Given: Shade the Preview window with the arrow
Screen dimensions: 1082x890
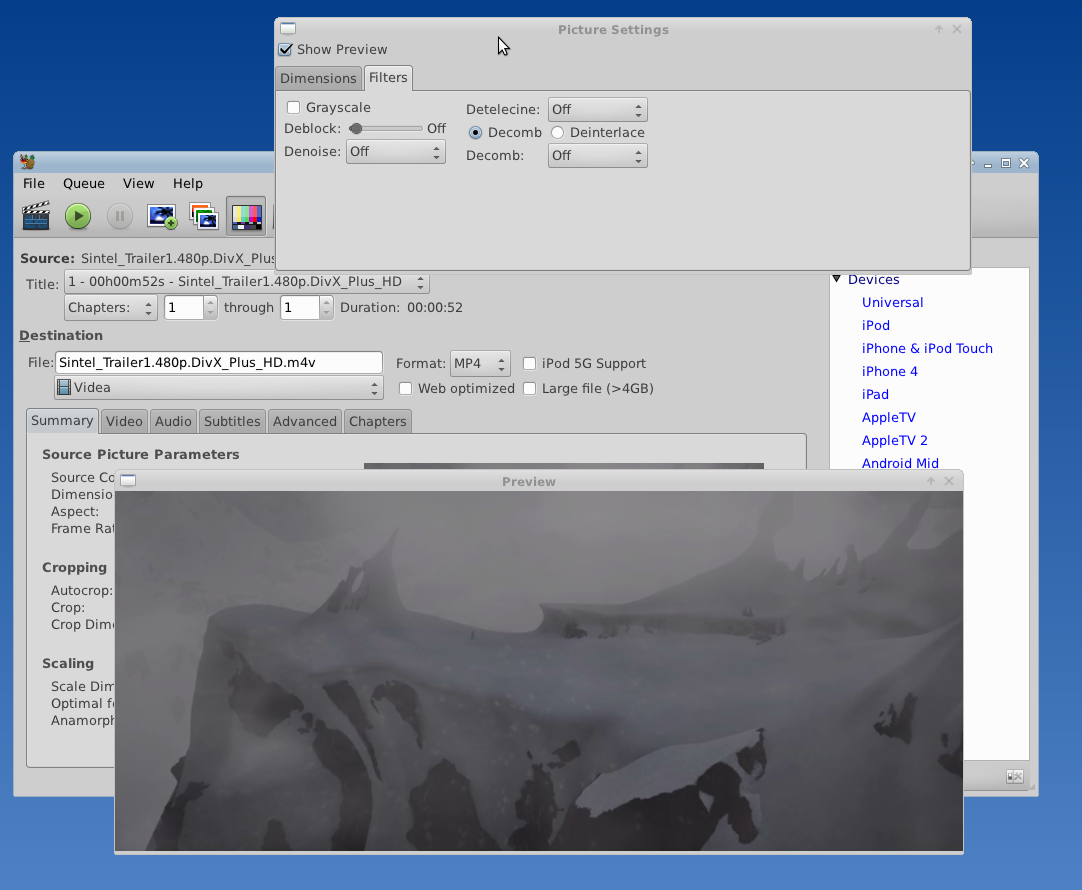Looking at the screenshot, I should pyautogui.click(x=931, y=481).
